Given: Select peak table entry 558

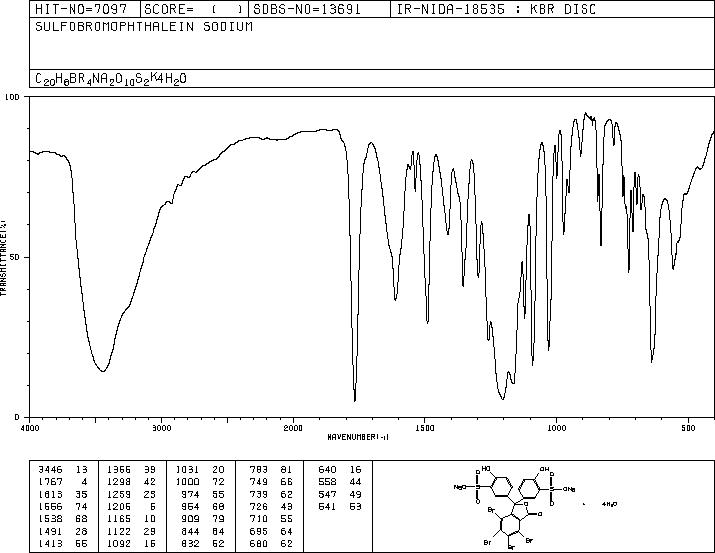Looking at the screenshot, I should (x=340, y=482).
